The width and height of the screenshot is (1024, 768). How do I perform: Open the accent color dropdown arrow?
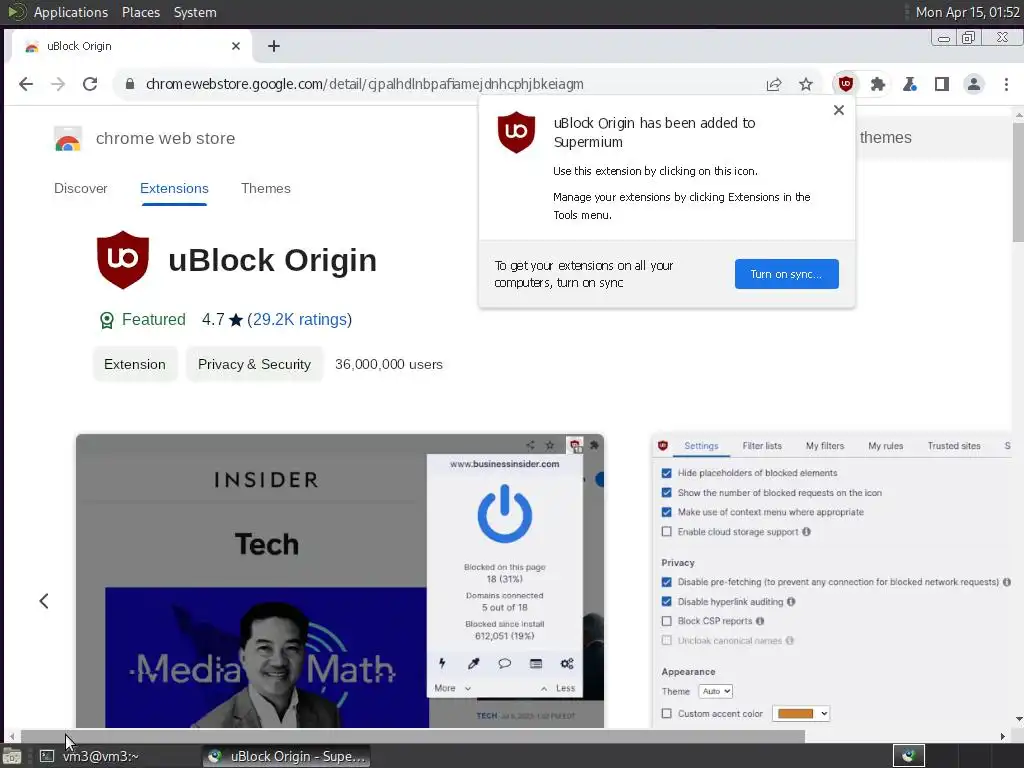pos(824,714)
